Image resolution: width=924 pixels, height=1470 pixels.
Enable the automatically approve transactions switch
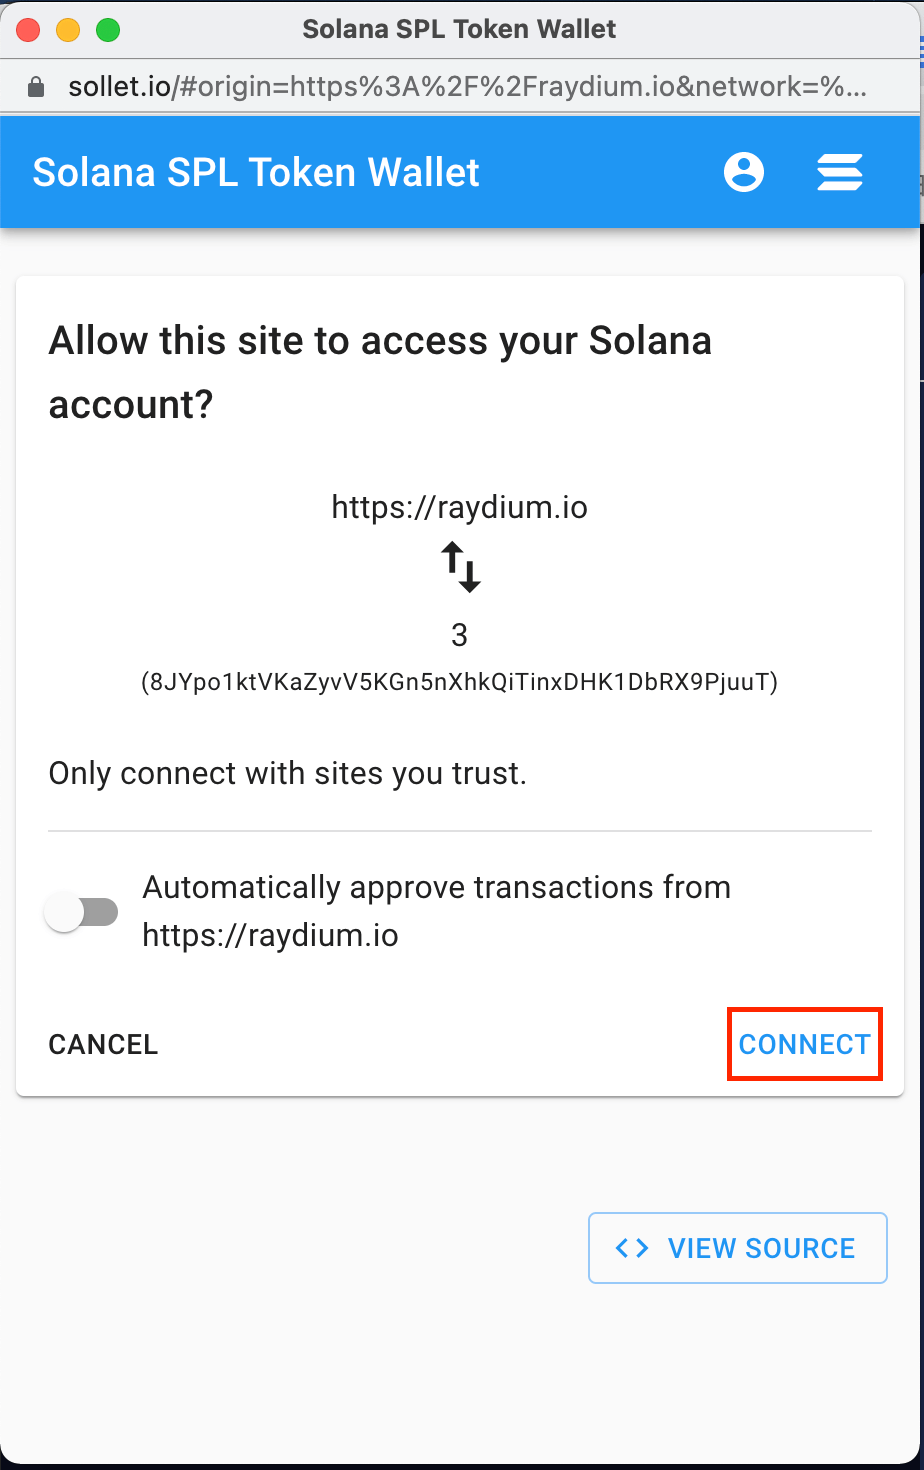pyautogui.click(x=82, y=912)
